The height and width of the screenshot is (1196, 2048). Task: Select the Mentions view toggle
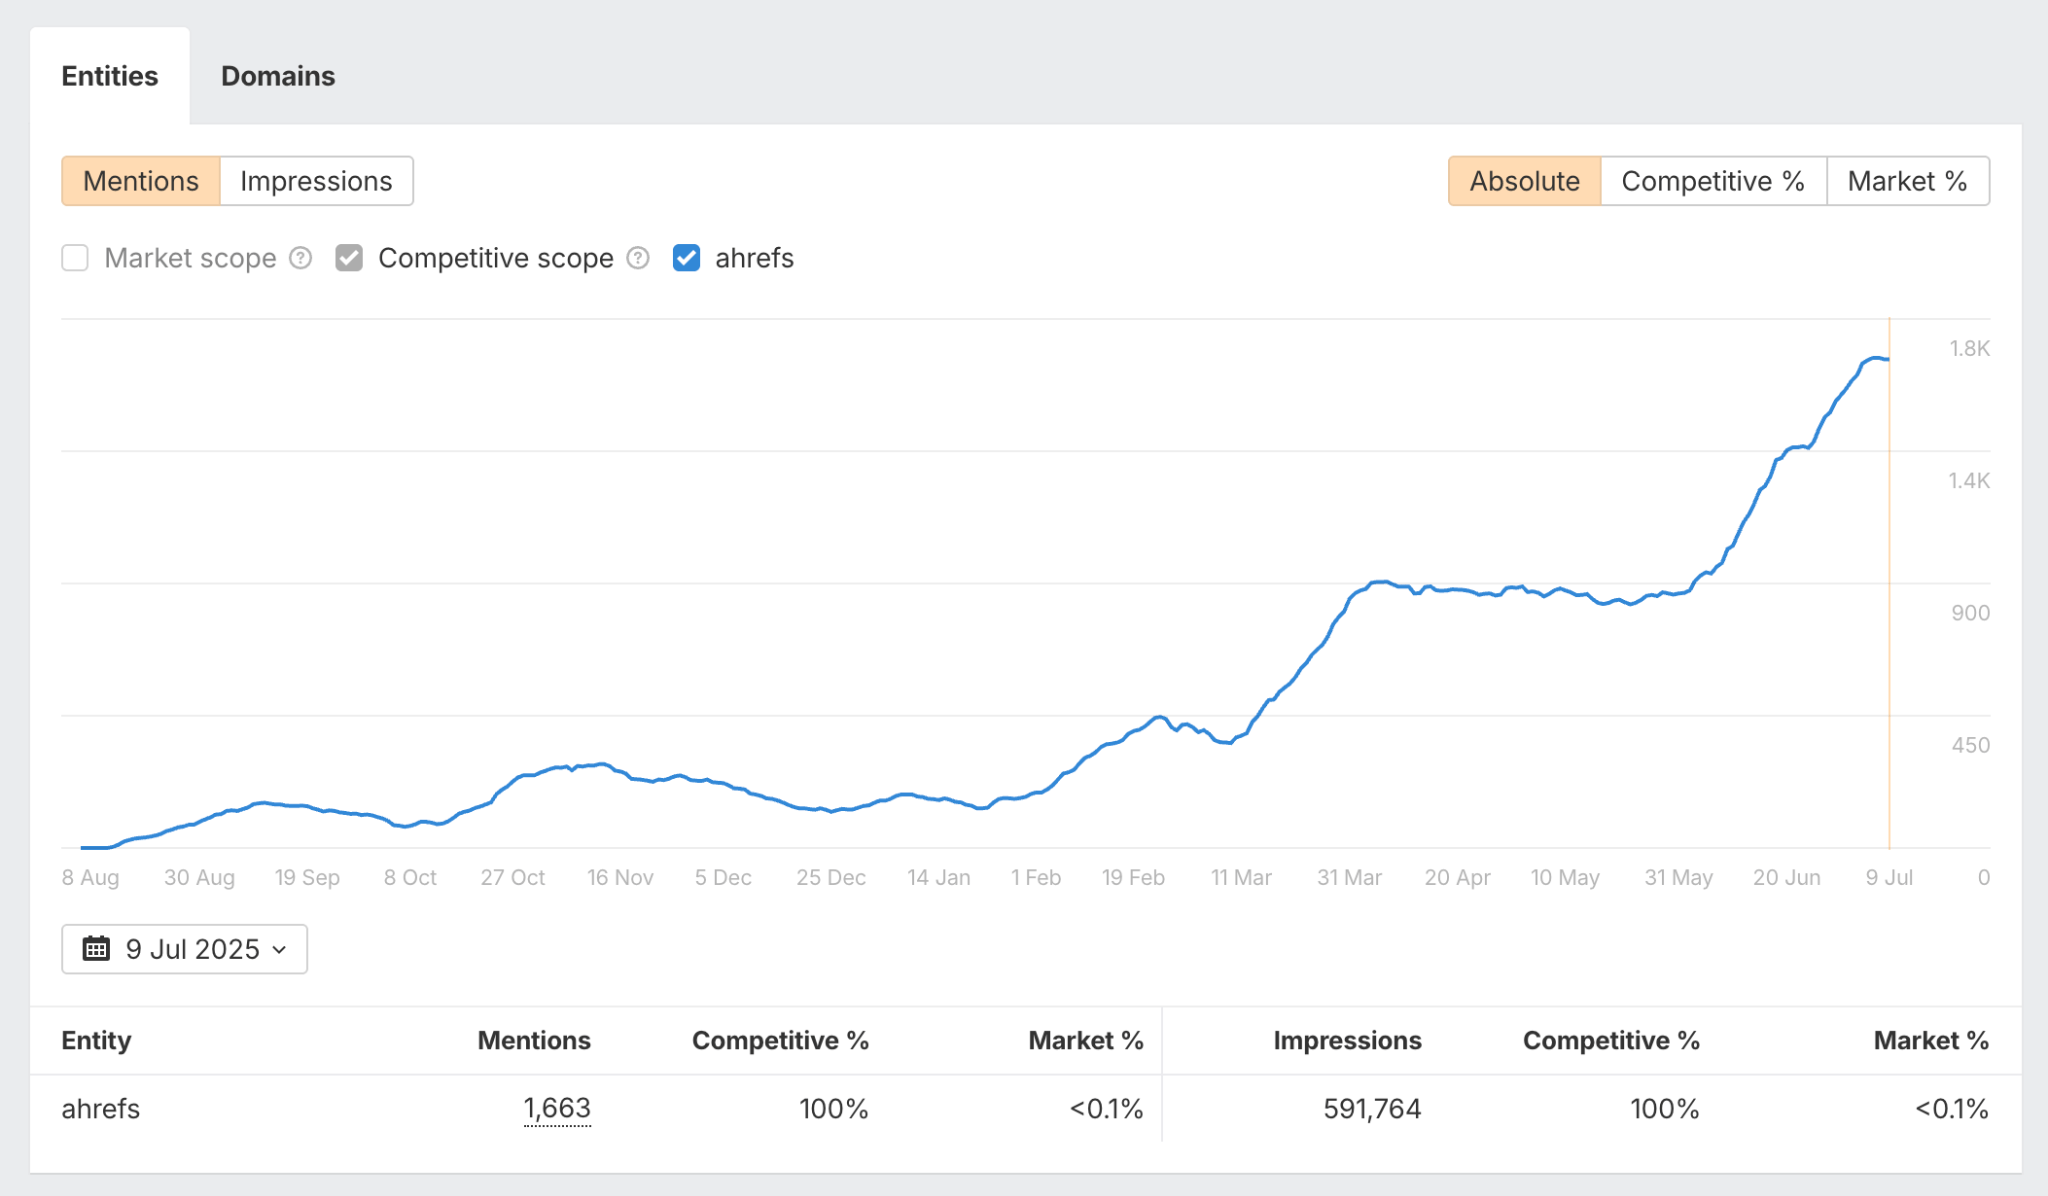tap(140, 181)
